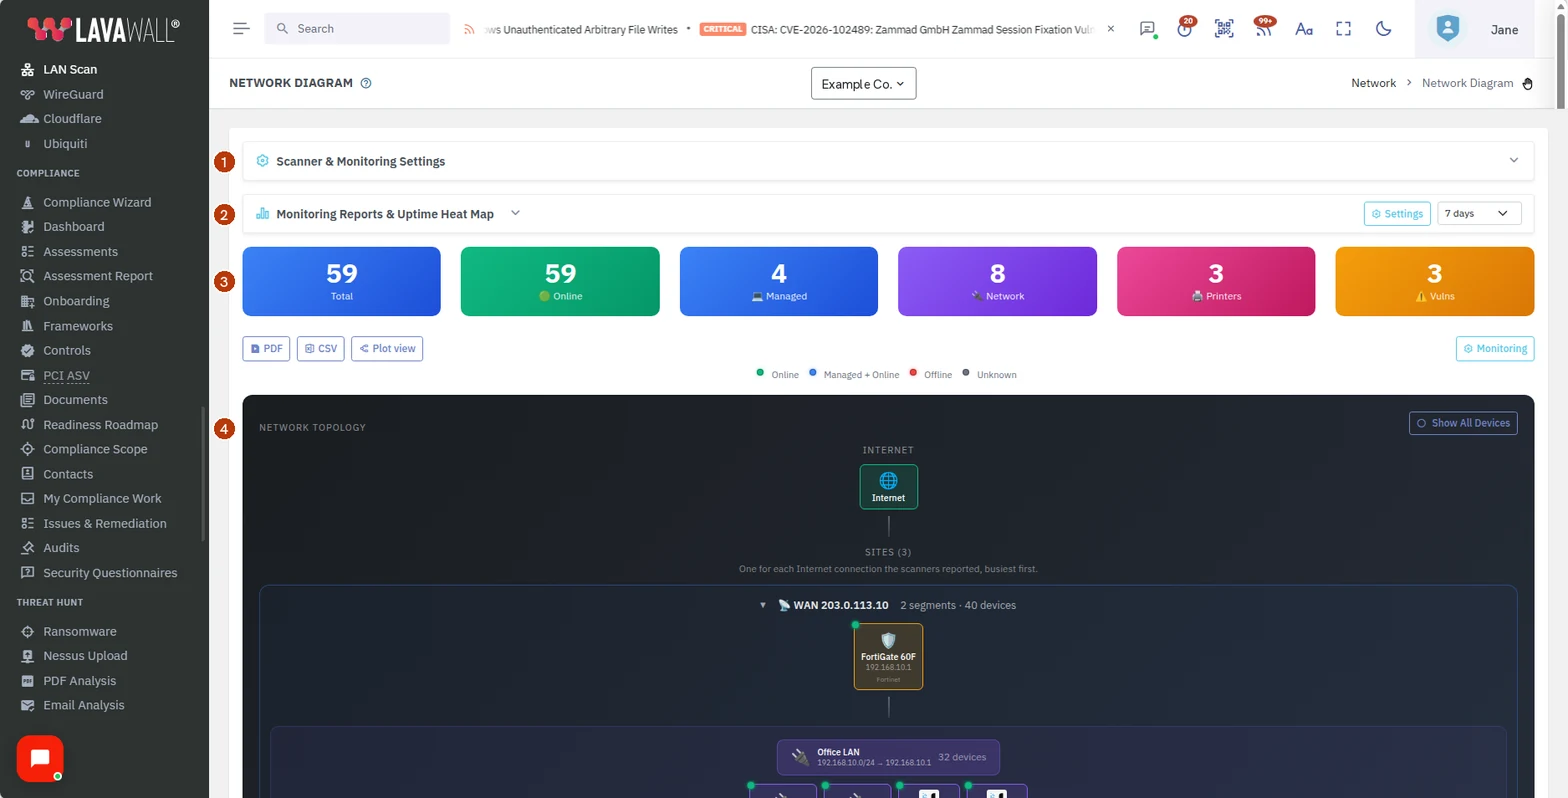
Task: Toggle fullscreen mode
Action: tap(1344, 29)
